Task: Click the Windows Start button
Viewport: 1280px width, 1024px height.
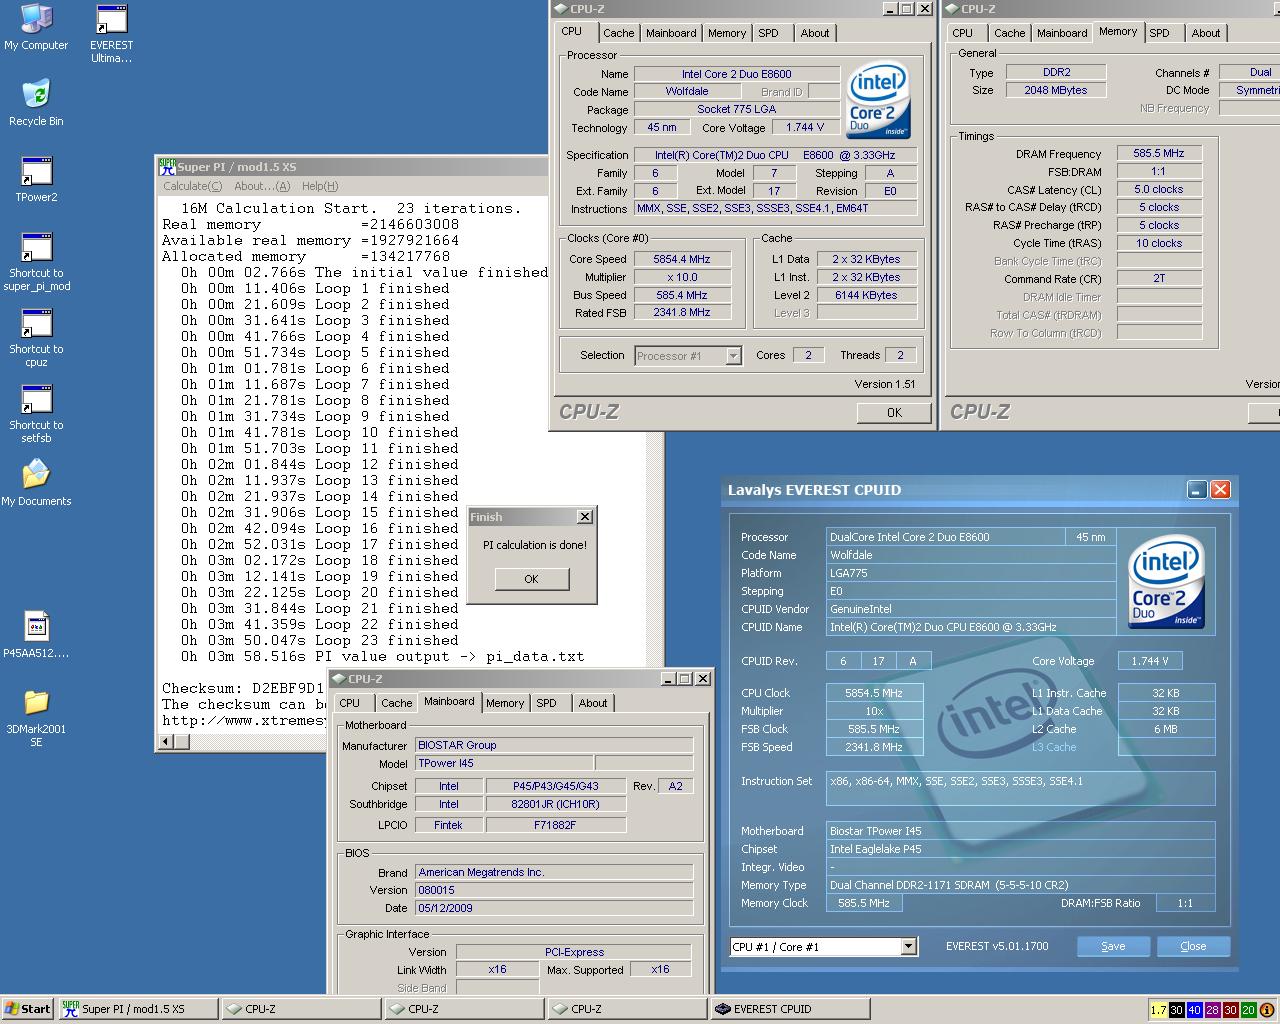Action: coord(27,1009)
